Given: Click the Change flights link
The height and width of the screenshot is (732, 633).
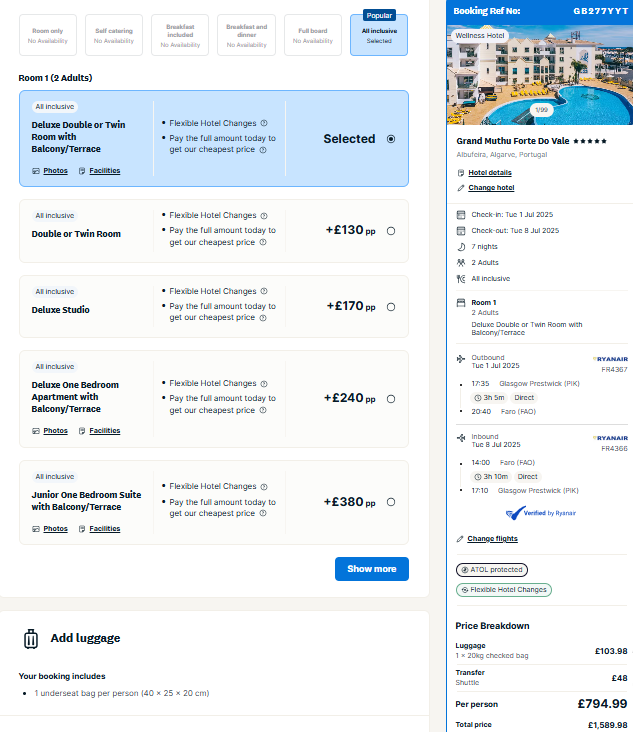Looking at the screenshot, I should click(x=492, y=539).
